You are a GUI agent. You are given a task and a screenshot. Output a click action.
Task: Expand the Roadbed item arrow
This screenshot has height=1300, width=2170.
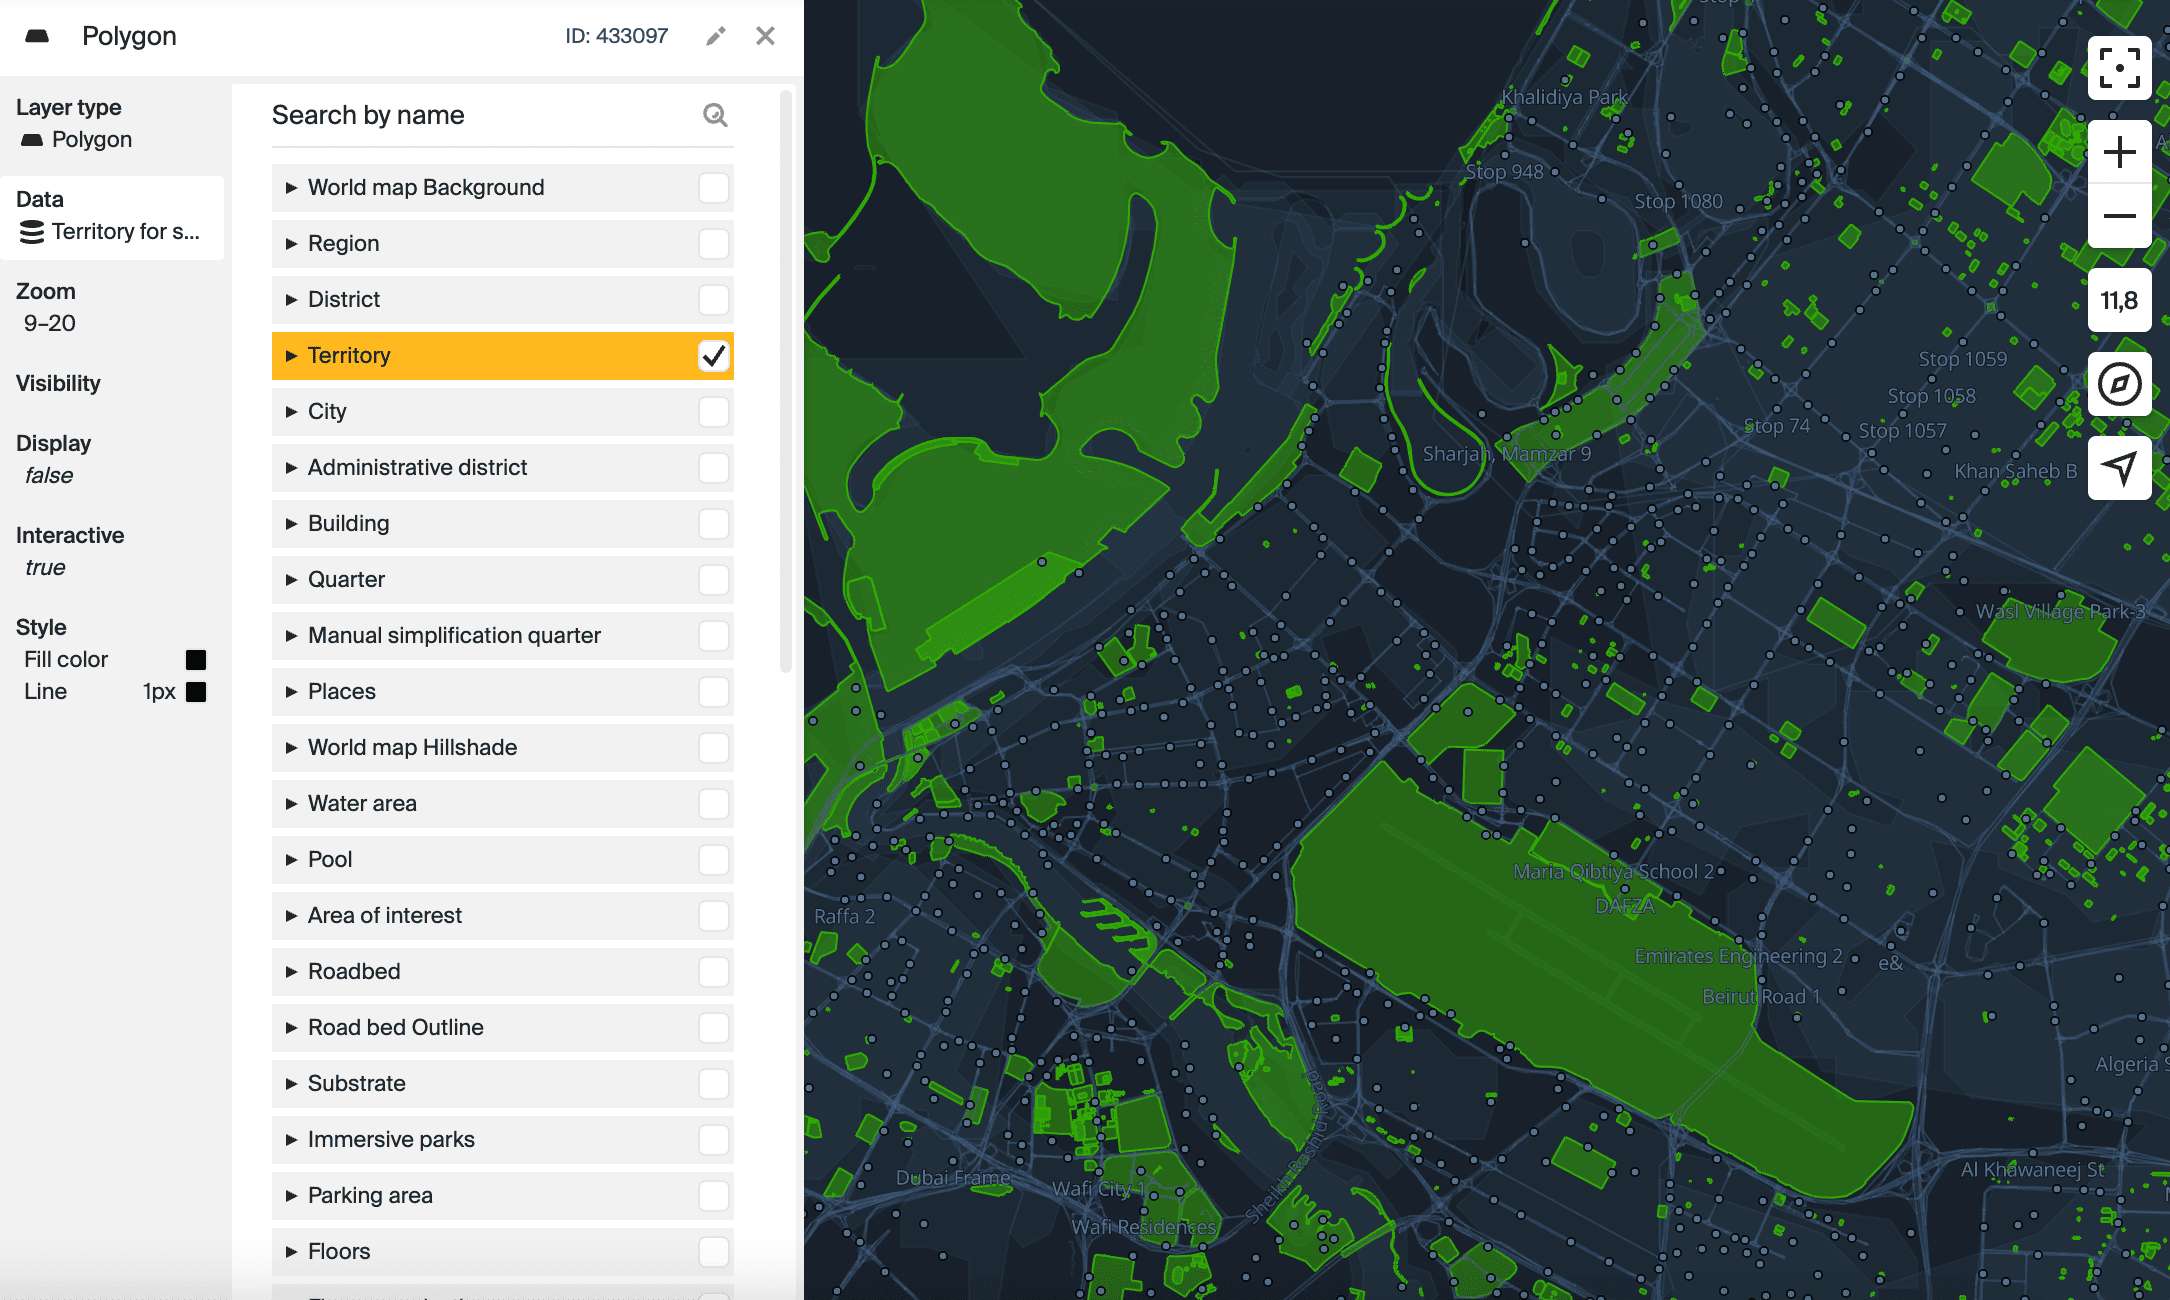[x=291, y=972]
